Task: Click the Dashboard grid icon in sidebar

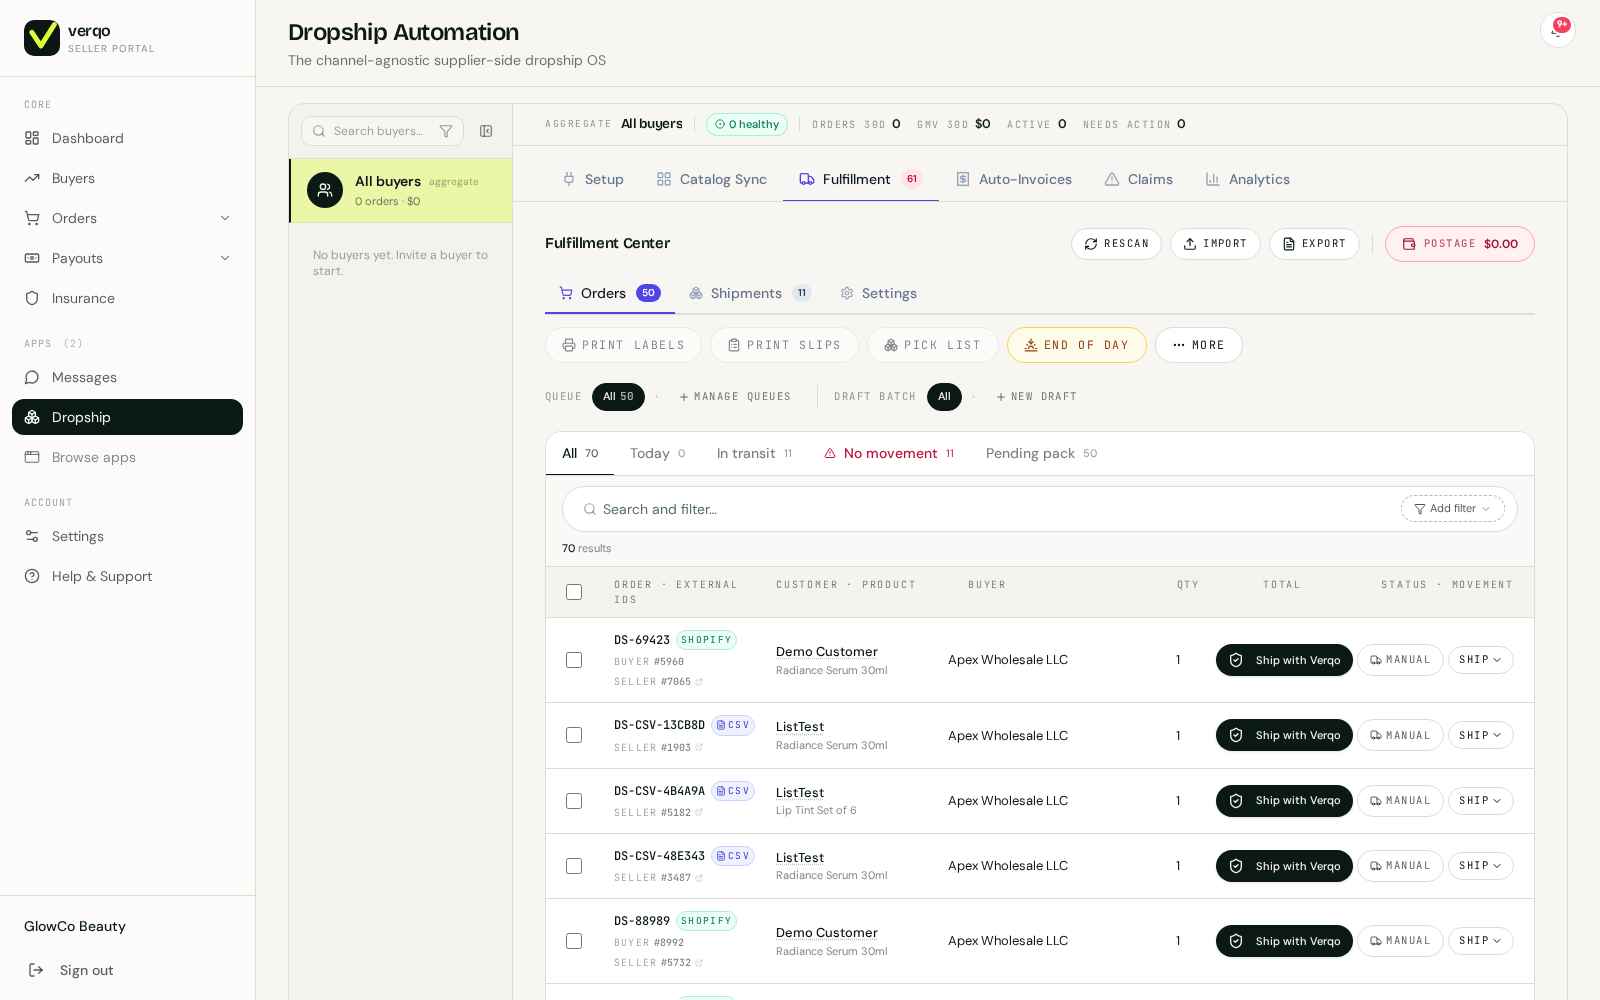Action: pyautogui.click(x=32, y=138)
